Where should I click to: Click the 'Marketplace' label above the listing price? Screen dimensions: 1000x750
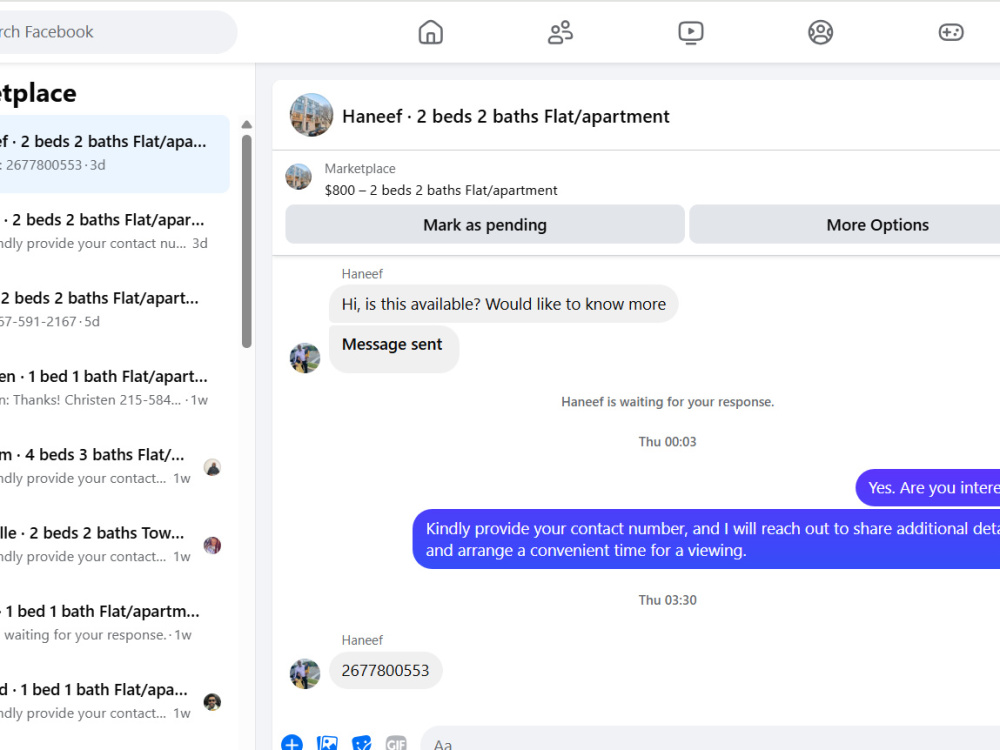360,168
